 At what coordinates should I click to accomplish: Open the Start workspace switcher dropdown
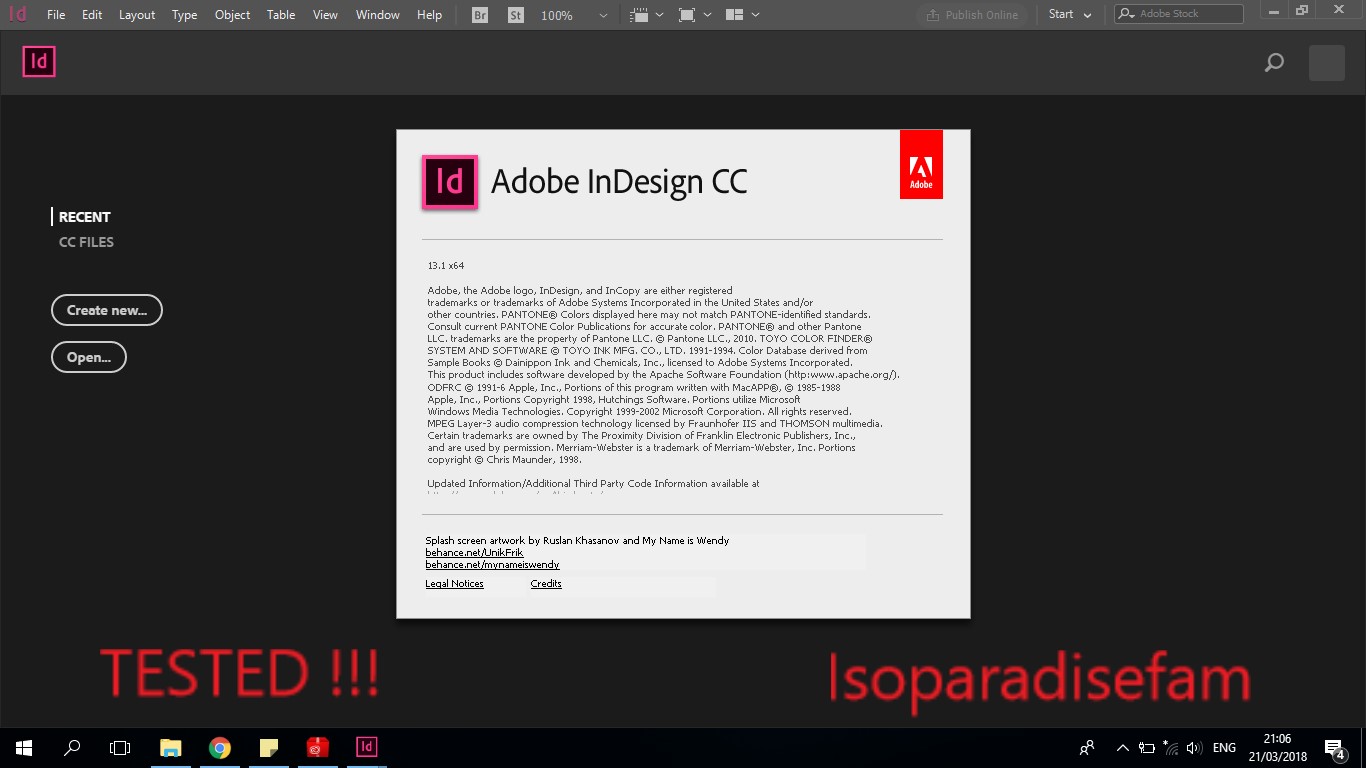point(1070,15)
